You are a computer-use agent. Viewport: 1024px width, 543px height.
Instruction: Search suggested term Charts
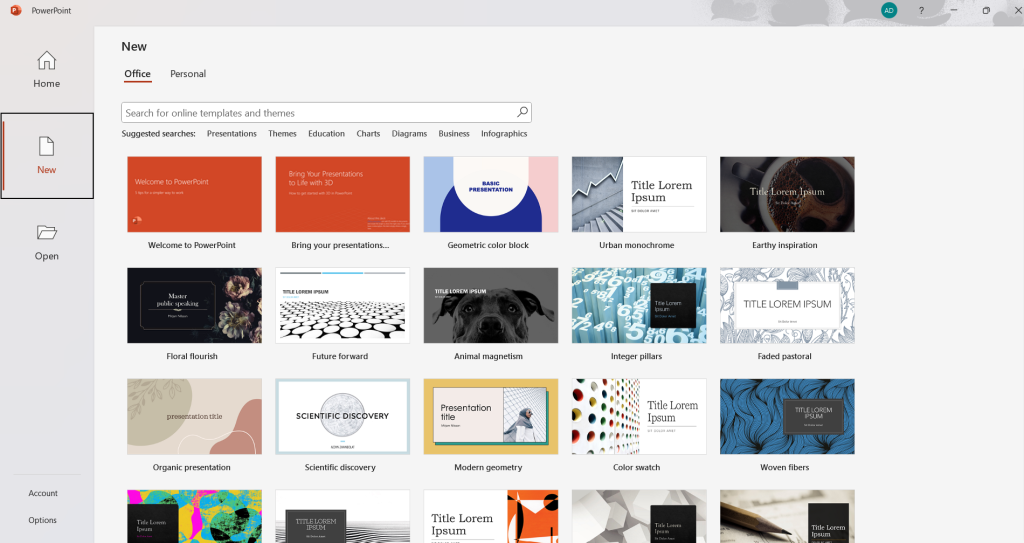click(x=368, y=133)
